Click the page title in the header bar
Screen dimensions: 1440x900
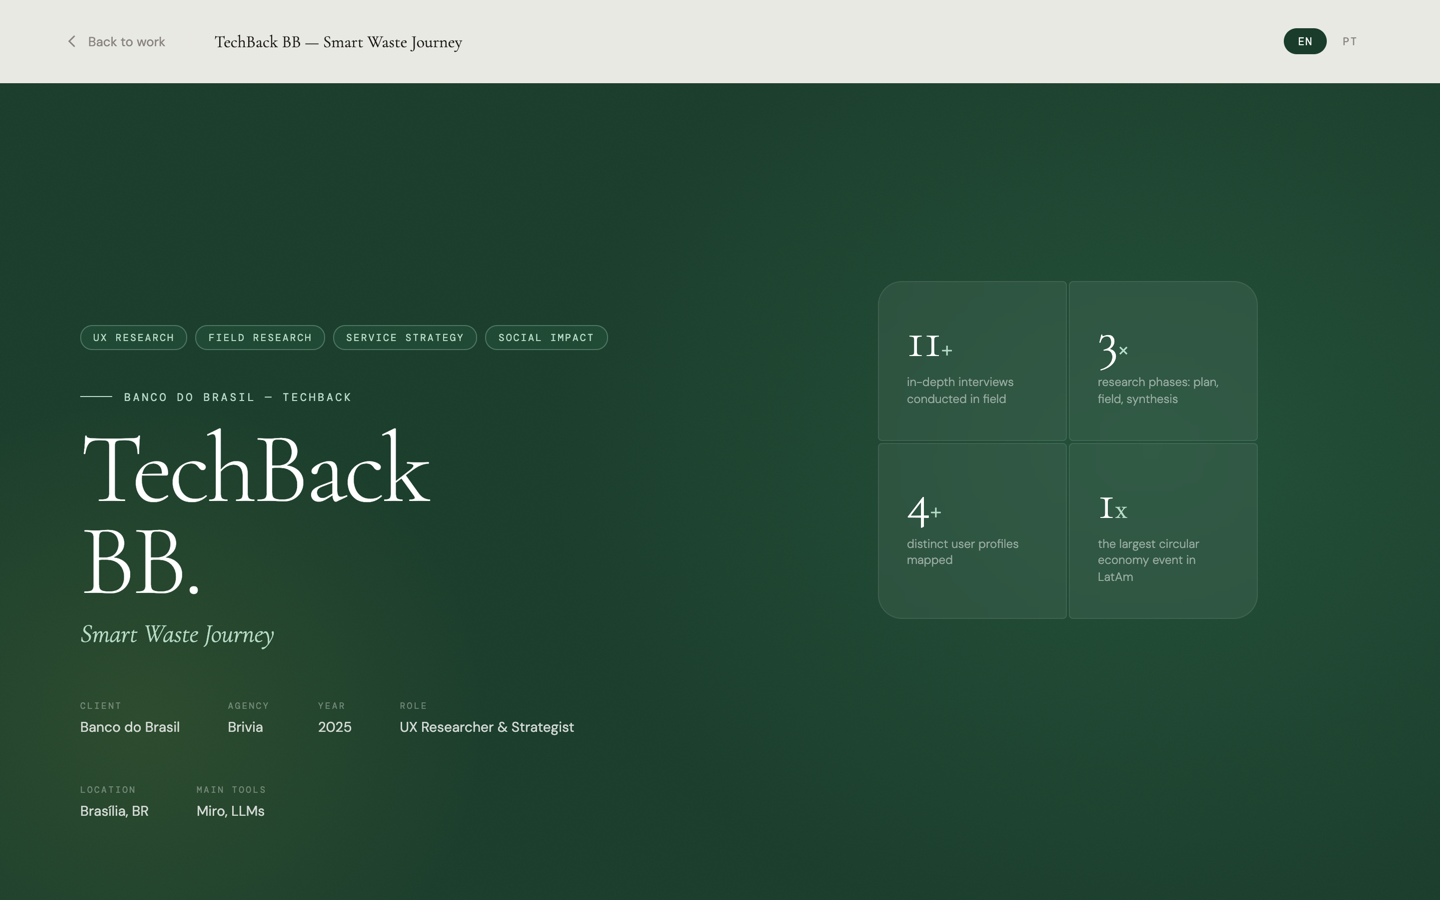coord(338,42)
